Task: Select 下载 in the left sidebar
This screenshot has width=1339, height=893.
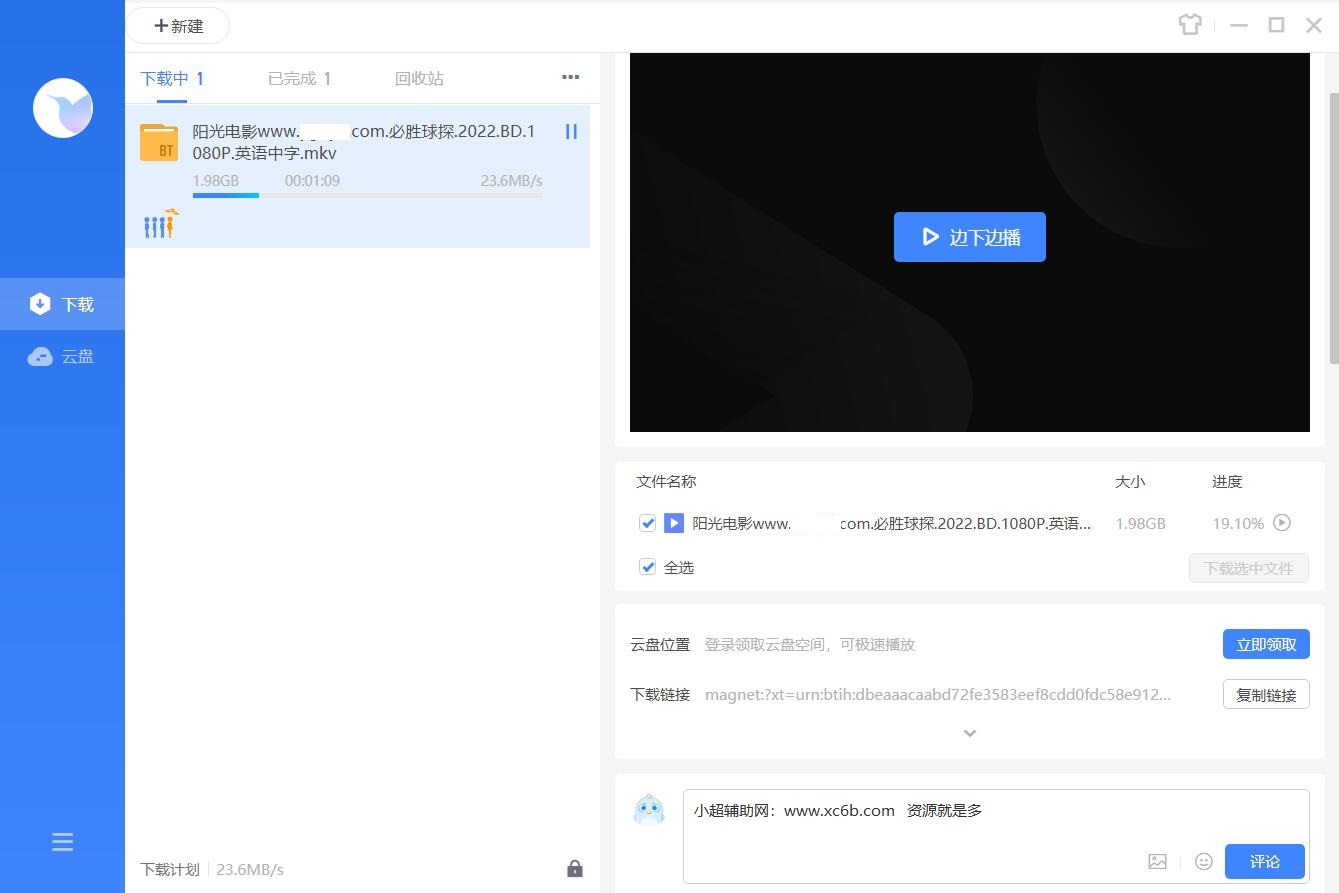Action: coord(62,303)
